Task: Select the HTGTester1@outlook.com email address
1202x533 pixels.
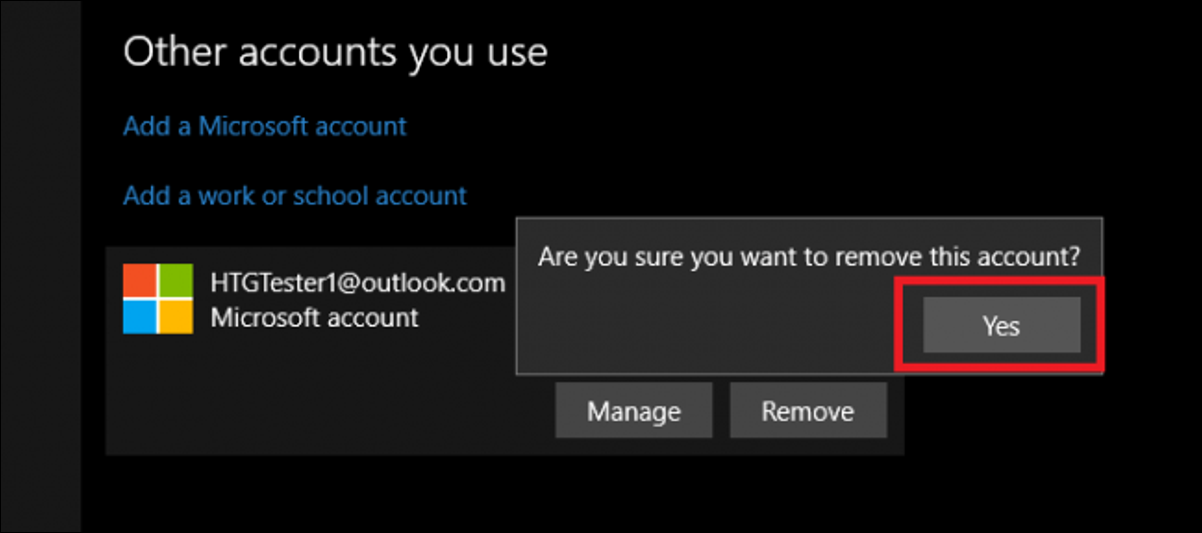Action: tap(357, 283)
